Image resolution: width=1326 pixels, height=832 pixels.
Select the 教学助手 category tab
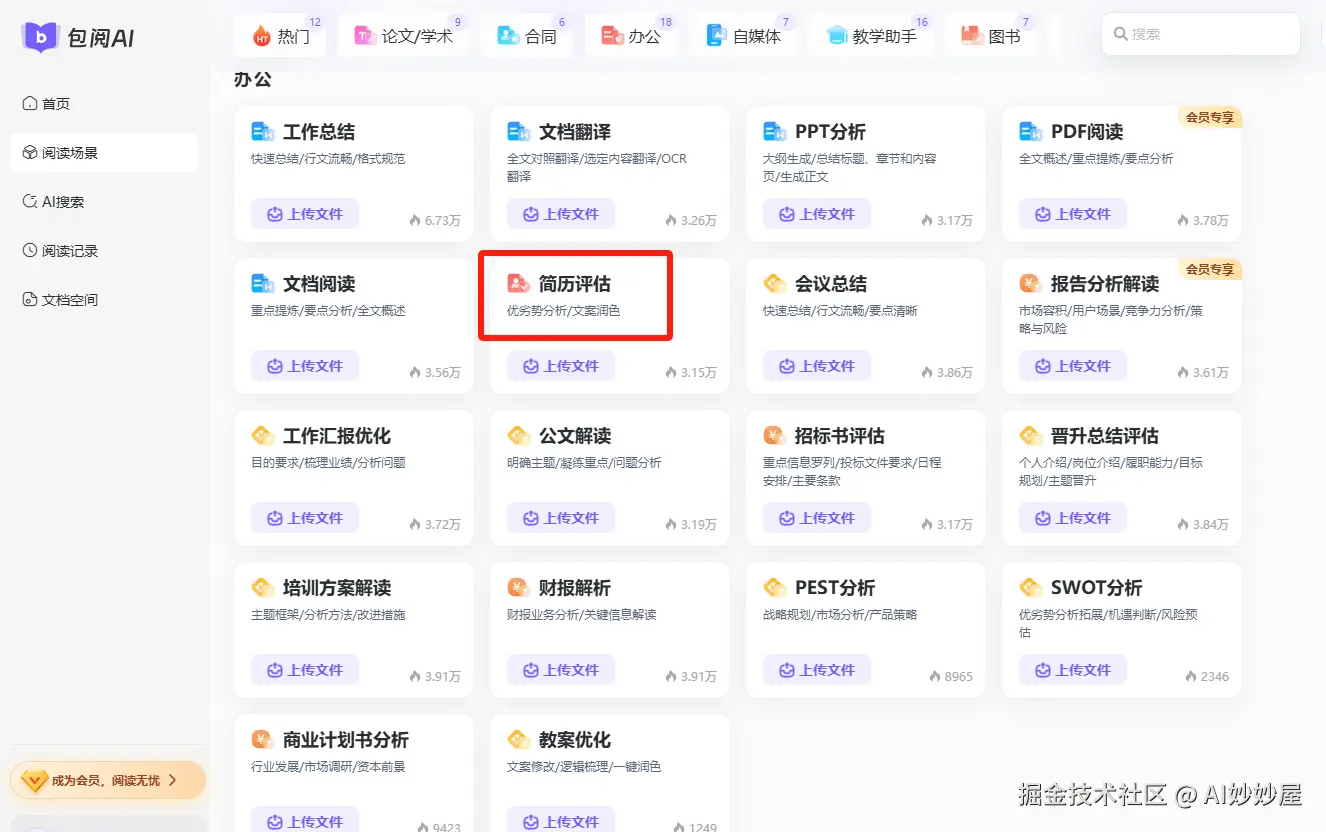click(x=871, y=36)
